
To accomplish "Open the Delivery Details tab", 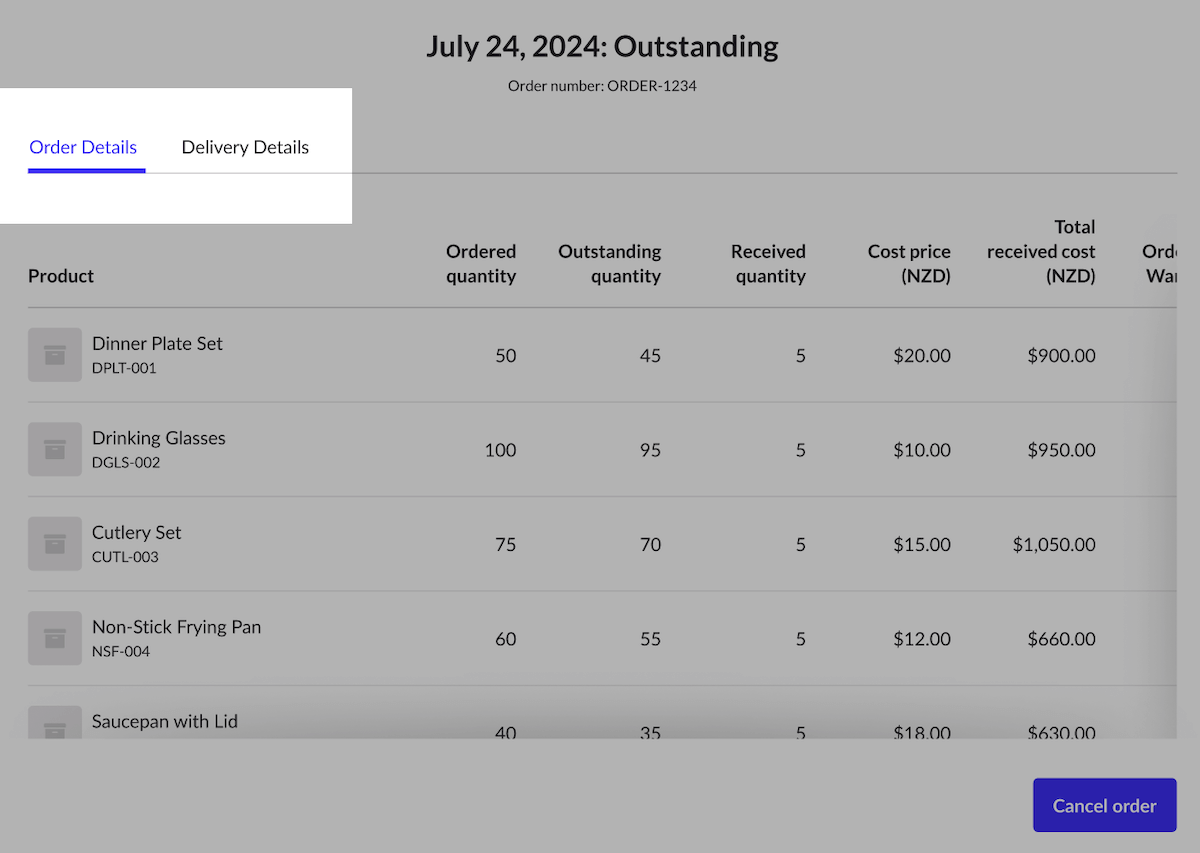I will click(x=245, y=148).
